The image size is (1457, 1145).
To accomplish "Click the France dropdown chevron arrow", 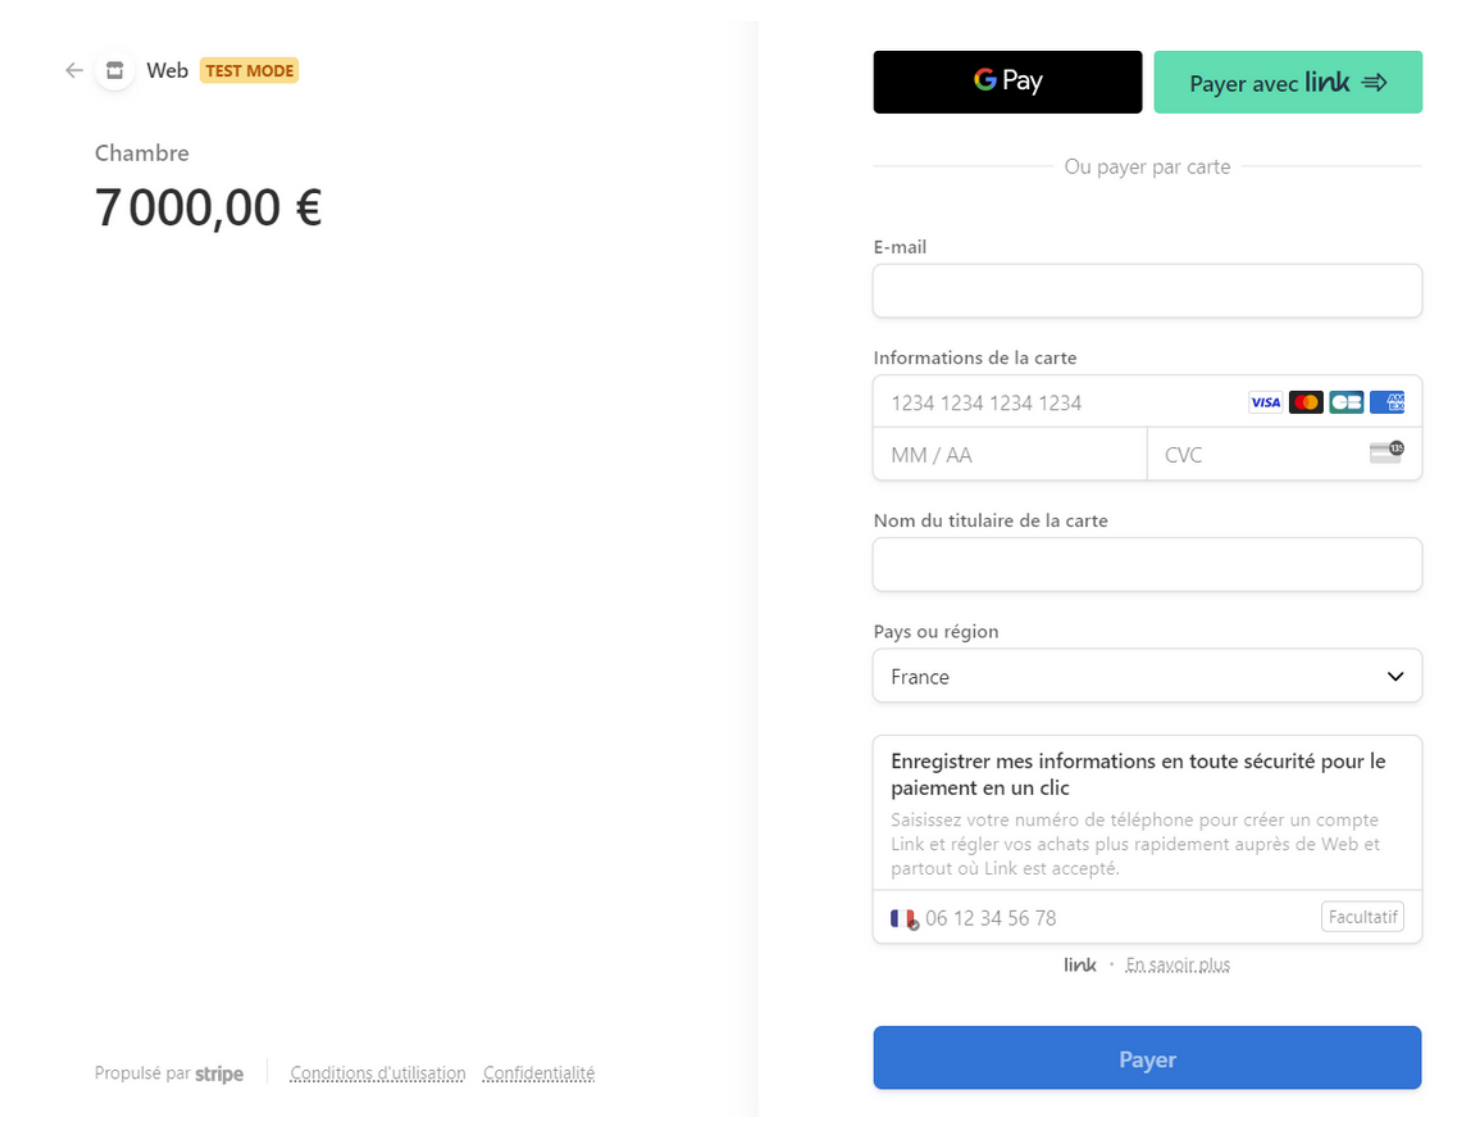I will click(1395, 676).
